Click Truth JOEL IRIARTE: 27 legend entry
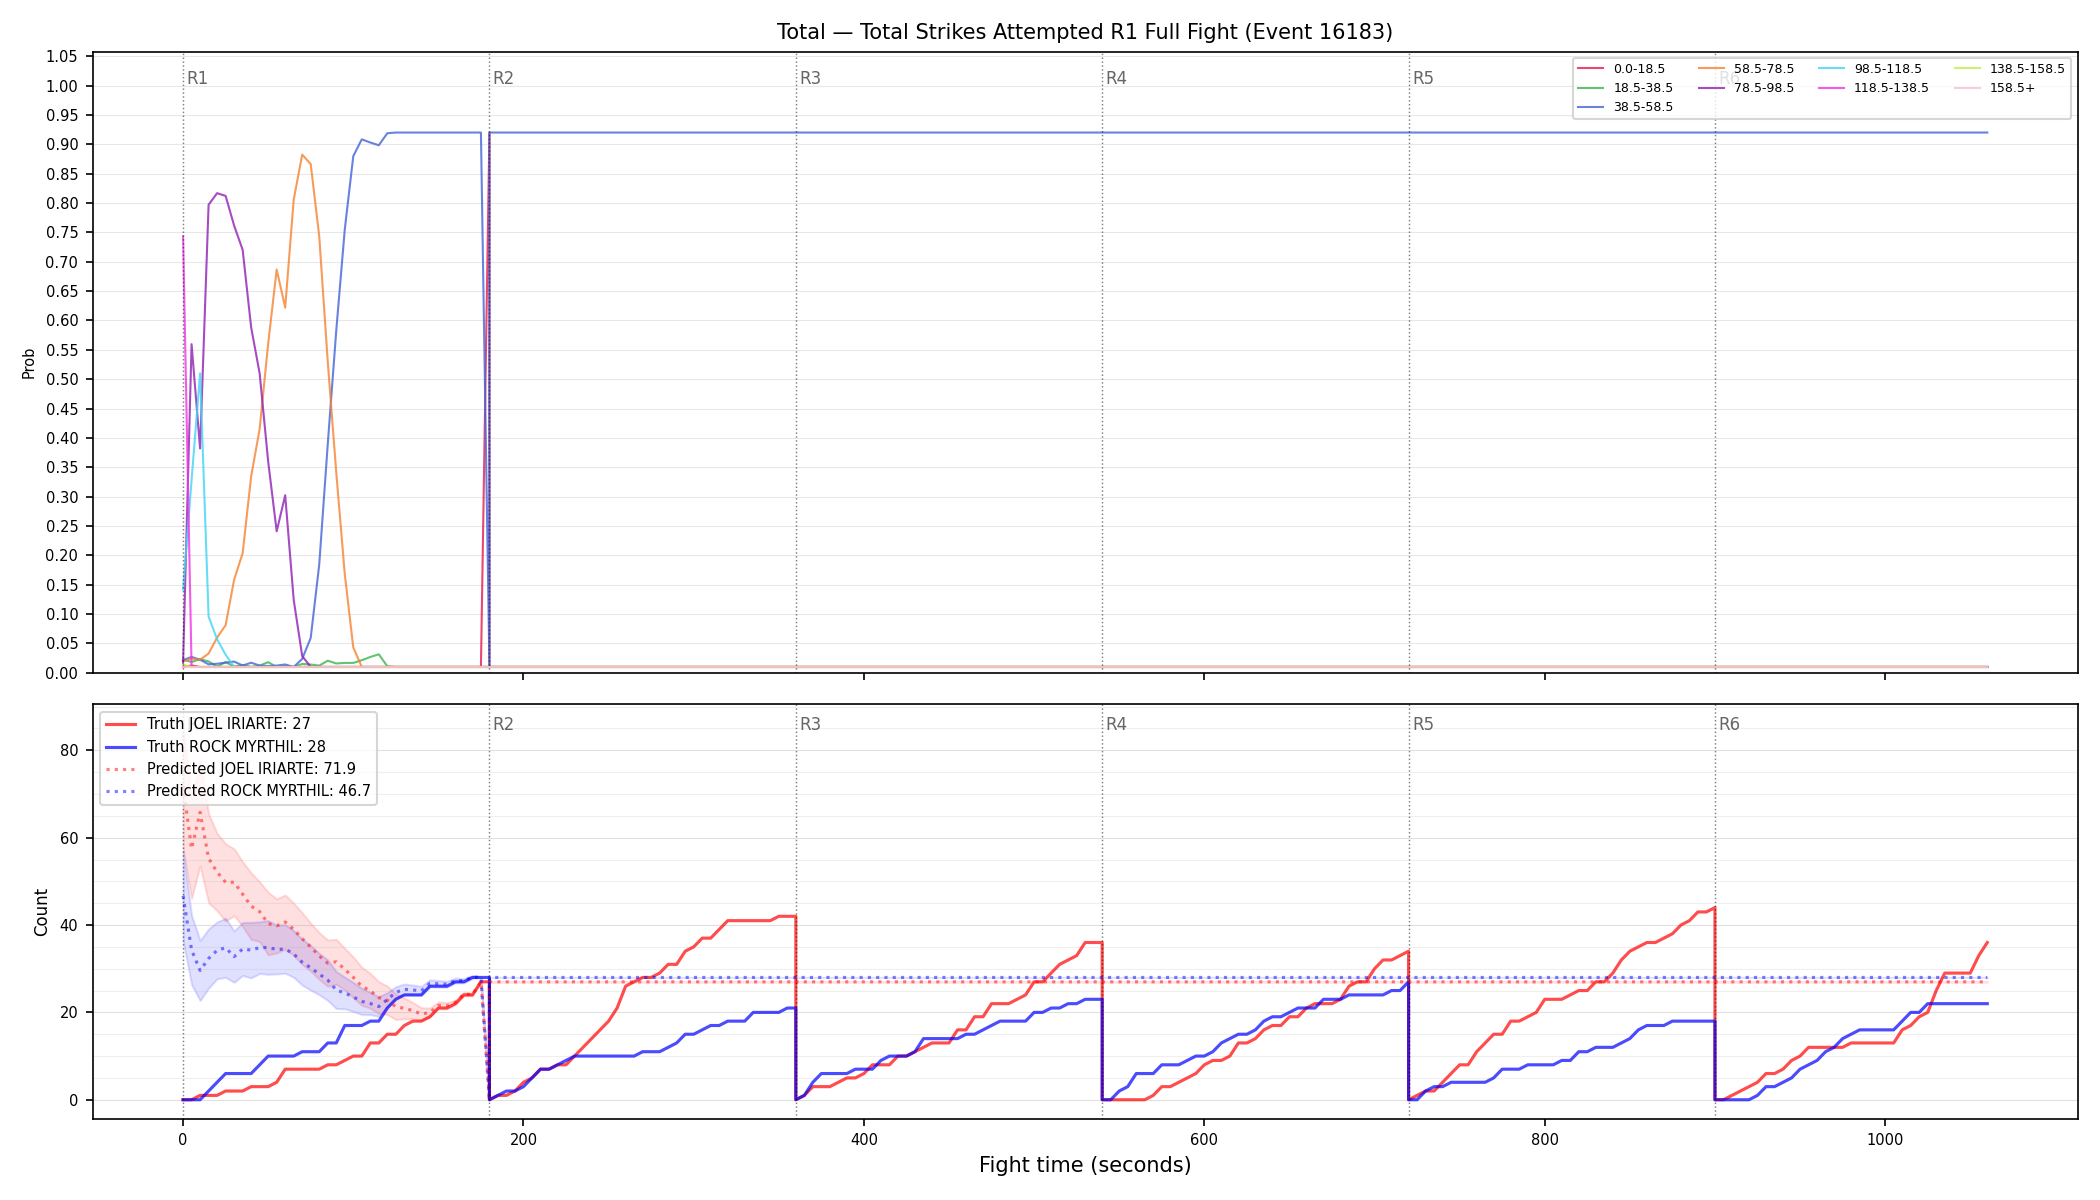Viewport: 2100px width, 1200px height. coord(208,724)
